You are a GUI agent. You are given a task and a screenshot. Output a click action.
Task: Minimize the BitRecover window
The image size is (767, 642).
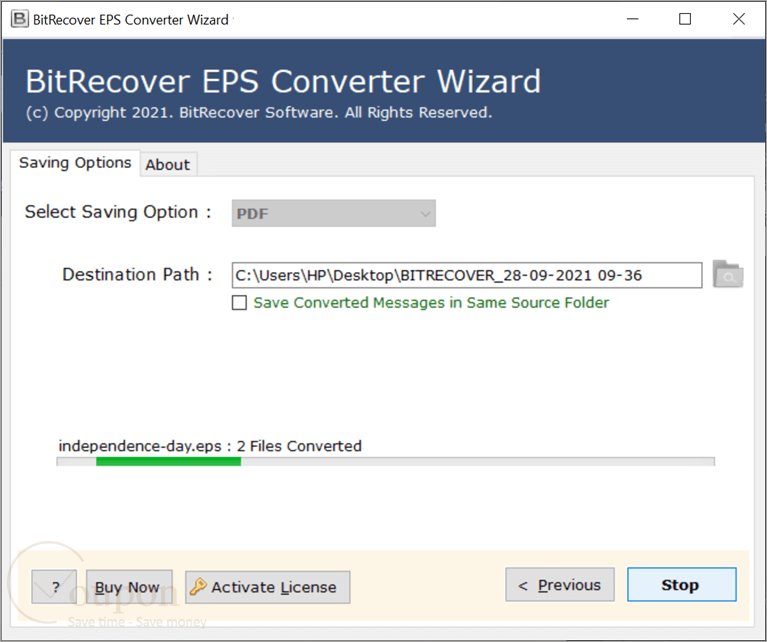pos(632,19)
